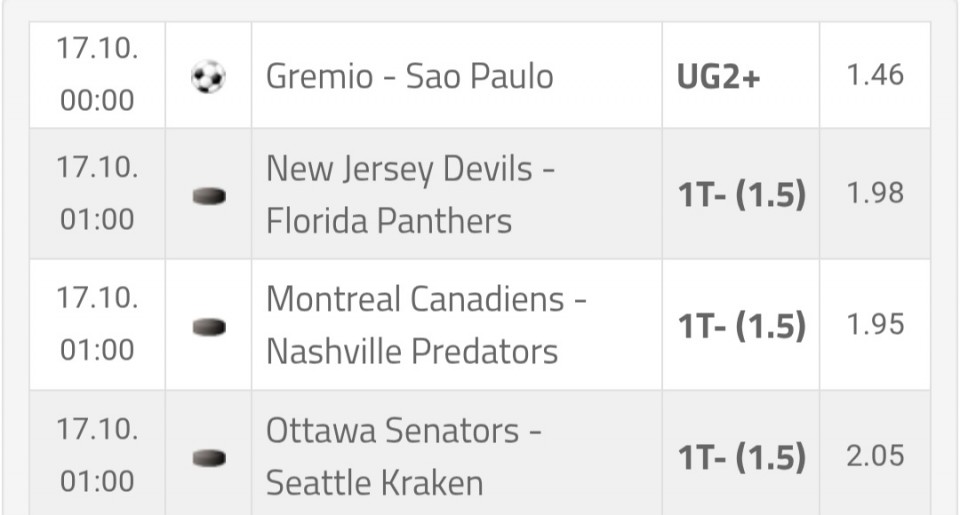Screen dimensions: 960x515
Task: Click the 1.46 odds value
Action: (x=875, y=75)
